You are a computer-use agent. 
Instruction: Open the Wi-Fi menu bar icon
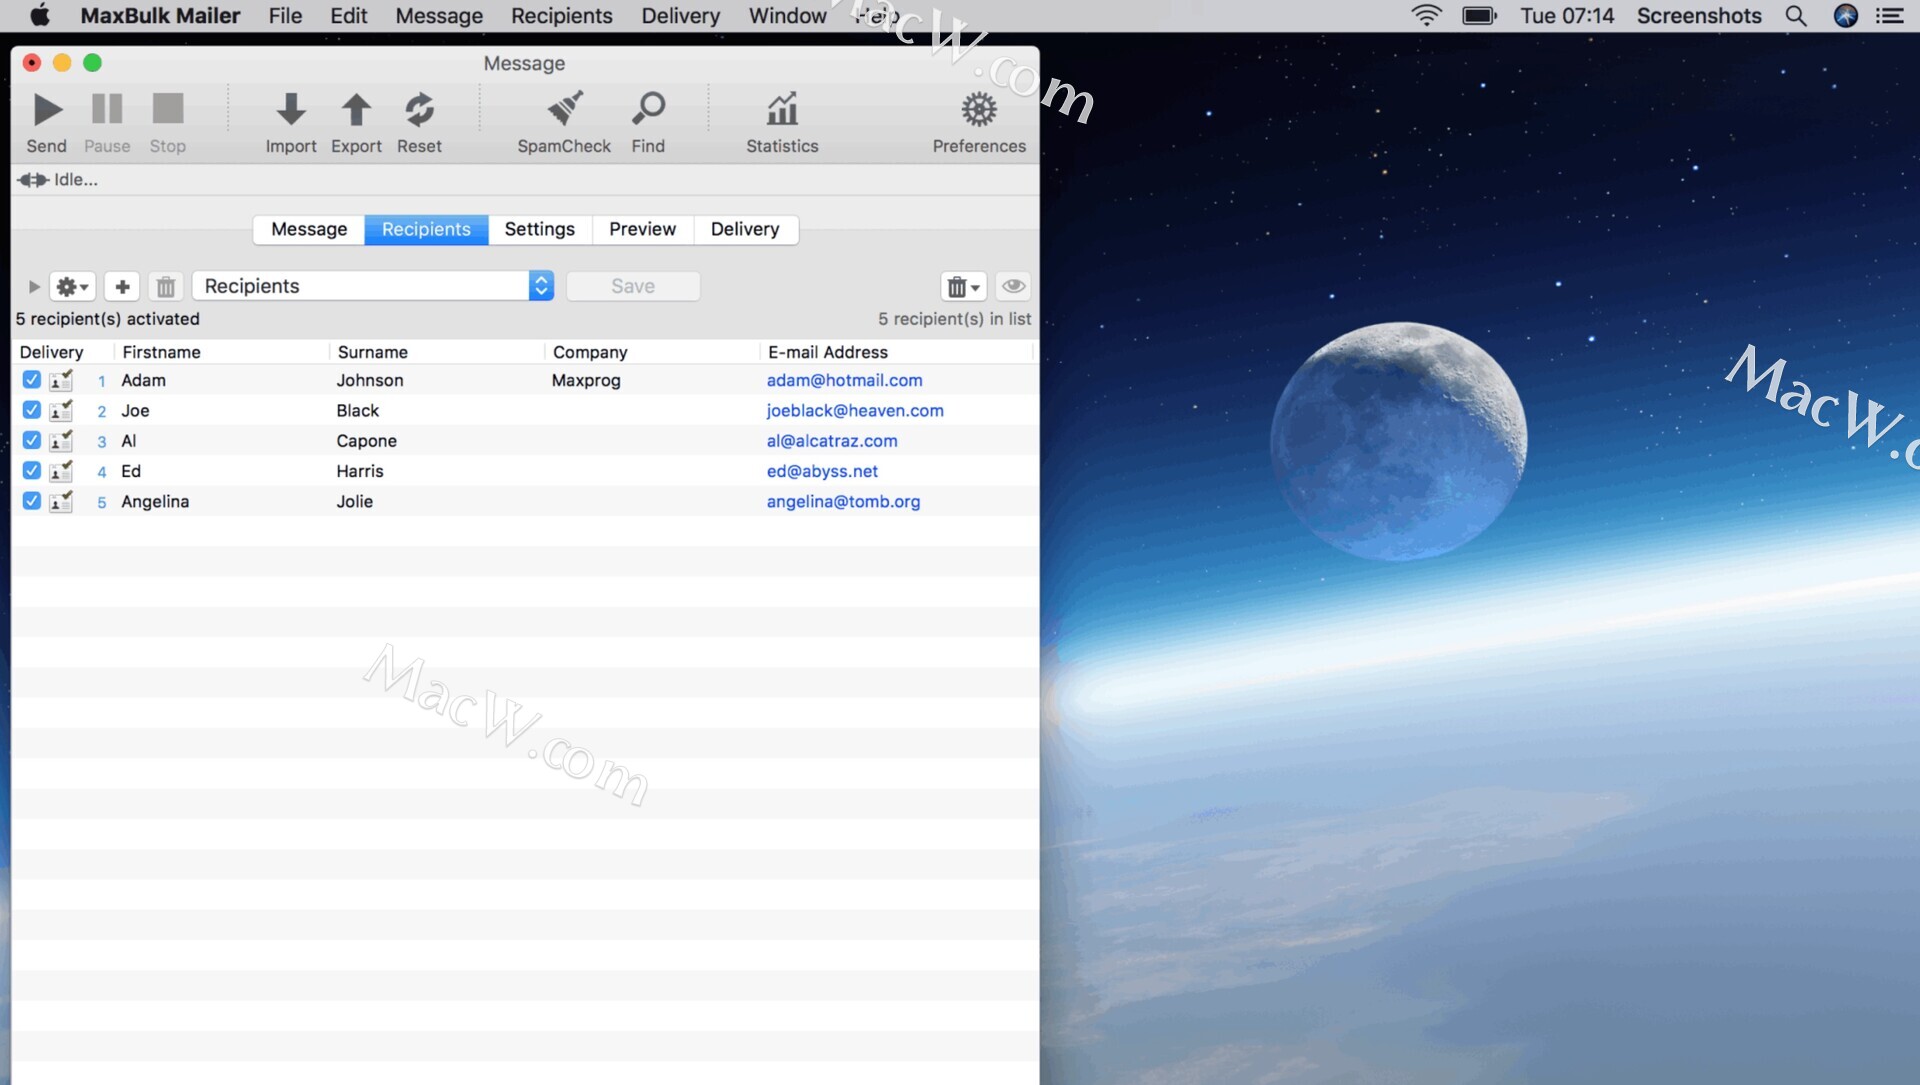1426,16
